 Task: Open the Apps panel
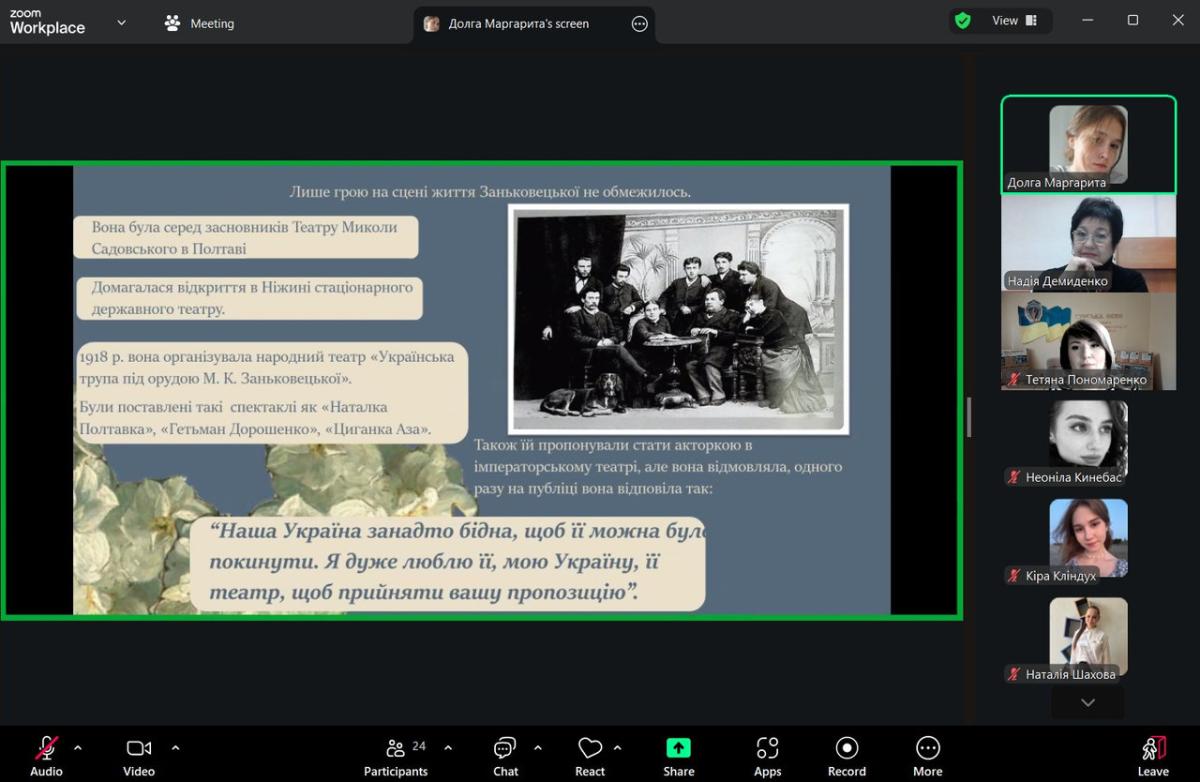pos(767,756)
